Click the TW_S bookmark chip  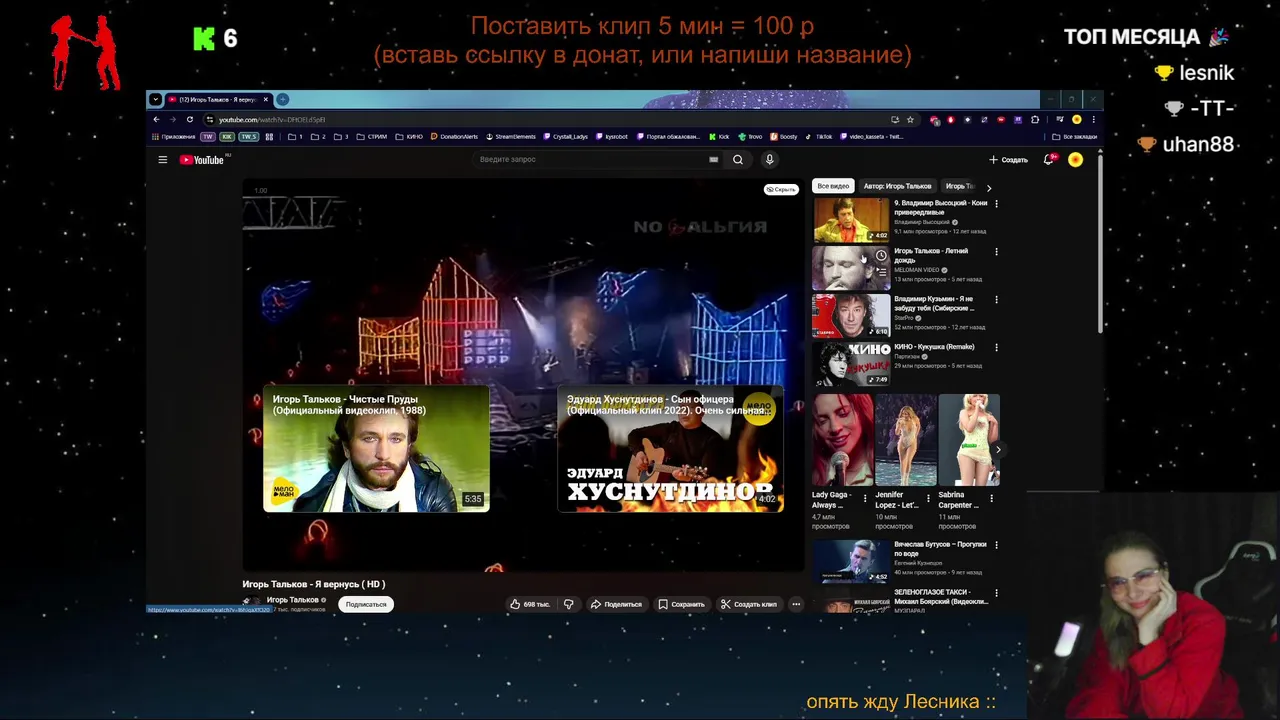tap(249, 136)
